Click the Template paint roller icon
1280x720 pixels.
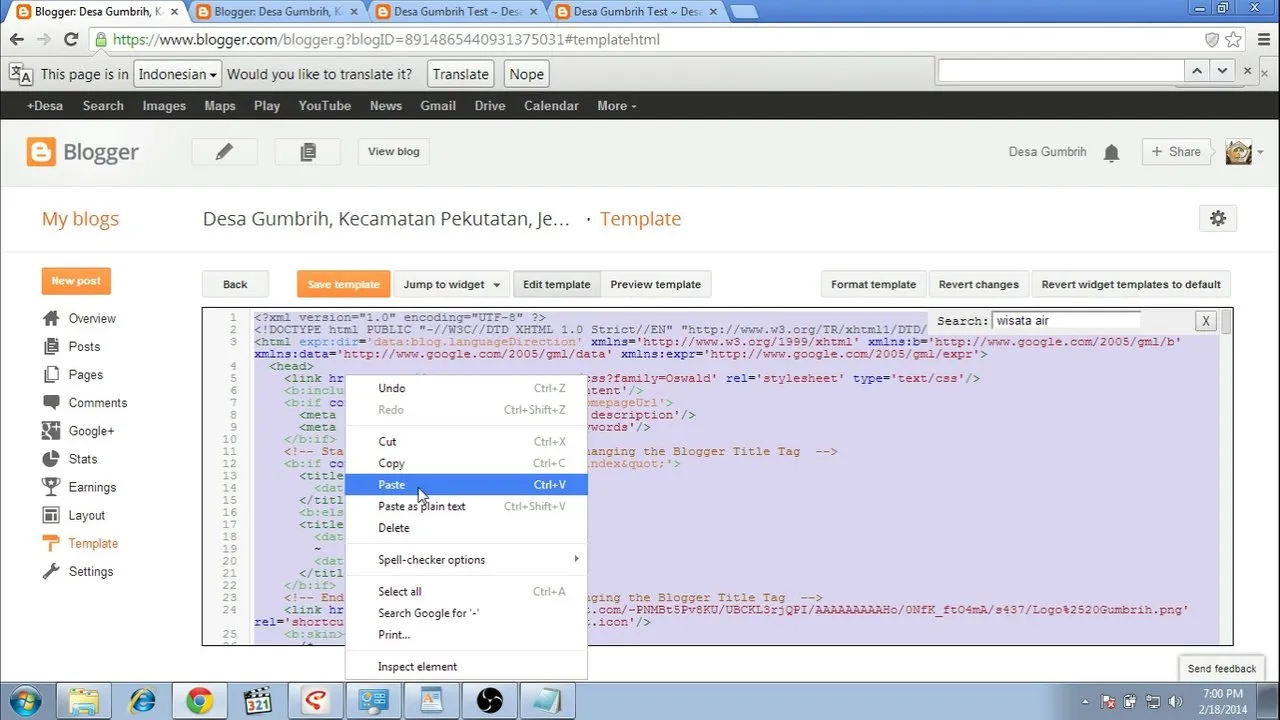click(51, 543)
